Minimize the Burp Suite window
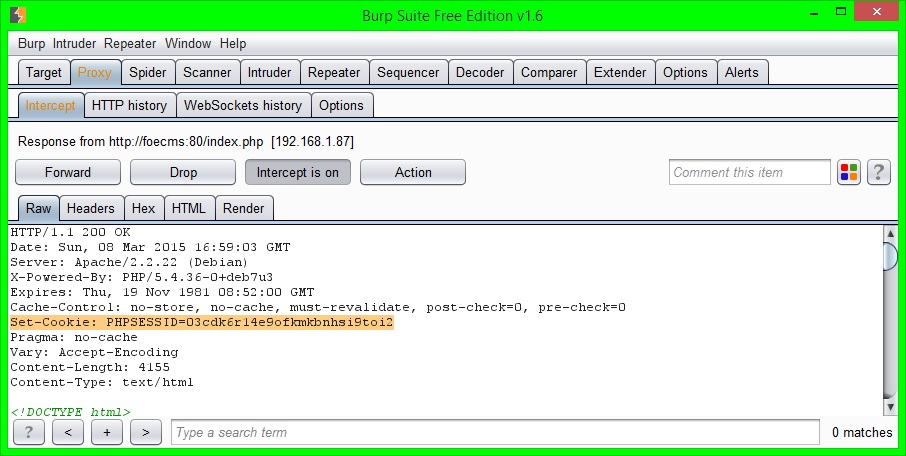 815,13
